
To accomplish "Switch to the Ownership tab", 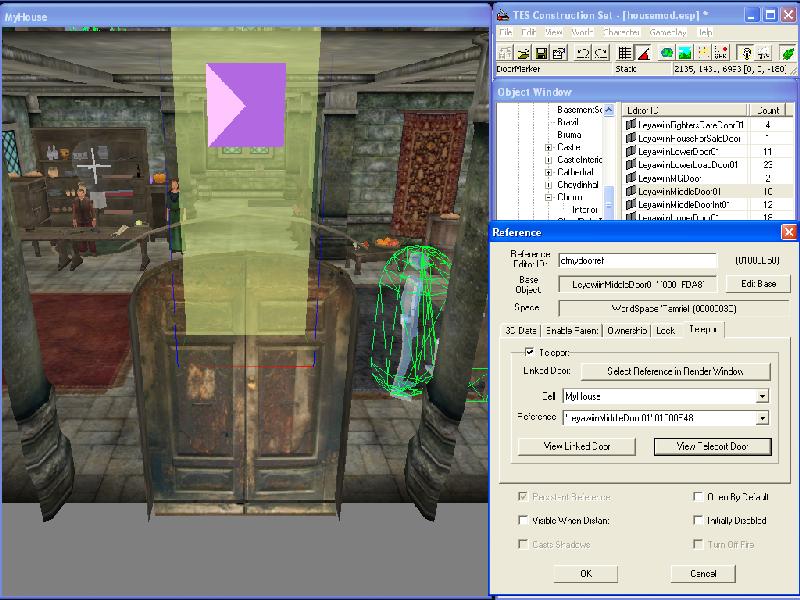I will pyautogui.click(x=627, y=331).
